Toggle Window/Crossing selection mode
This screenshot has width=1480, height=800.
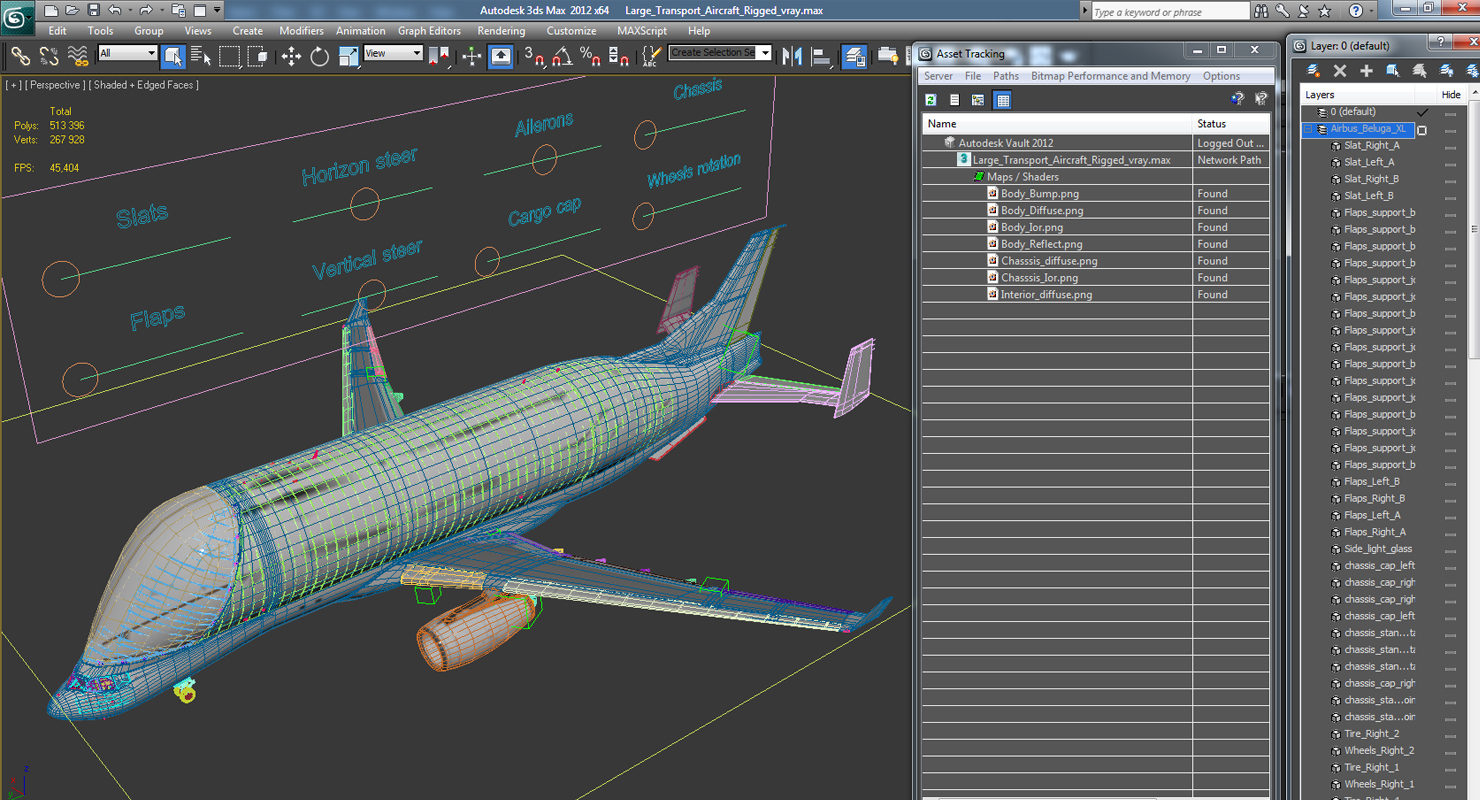coord(258,56)
